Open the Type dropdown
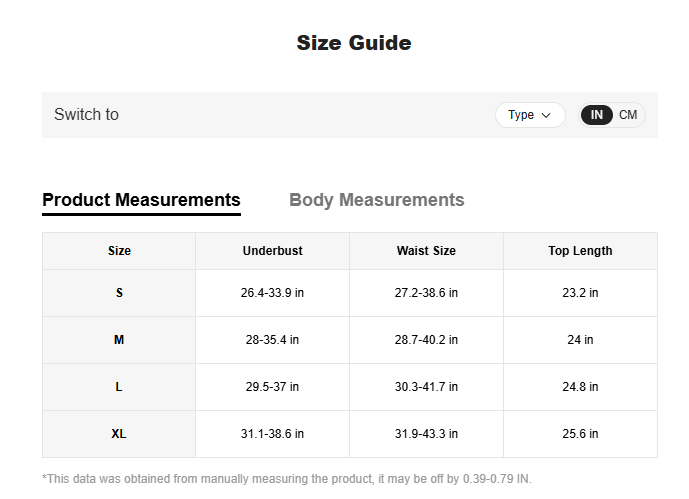This screenshot has width=689, height=499. click(x=529, y=115)
